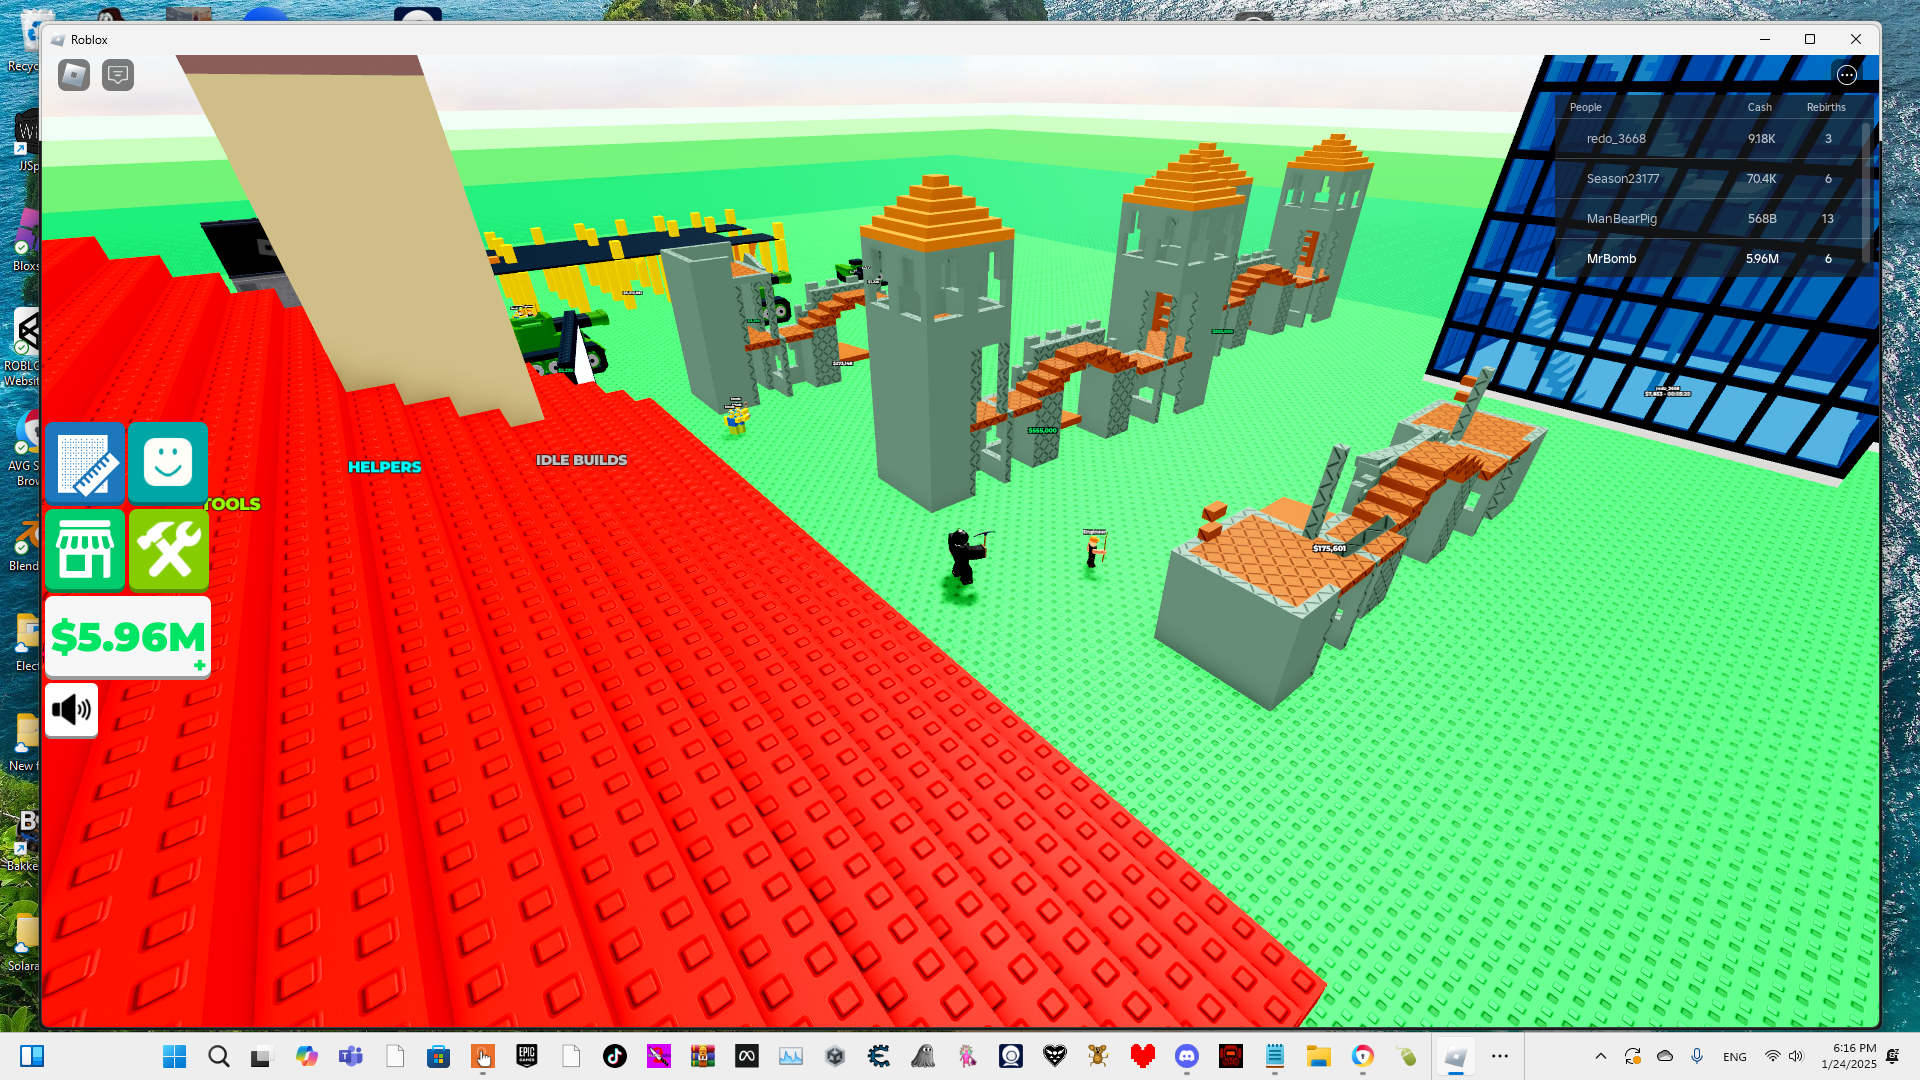Open Discord from the taskbar

pos(1186,1056)
